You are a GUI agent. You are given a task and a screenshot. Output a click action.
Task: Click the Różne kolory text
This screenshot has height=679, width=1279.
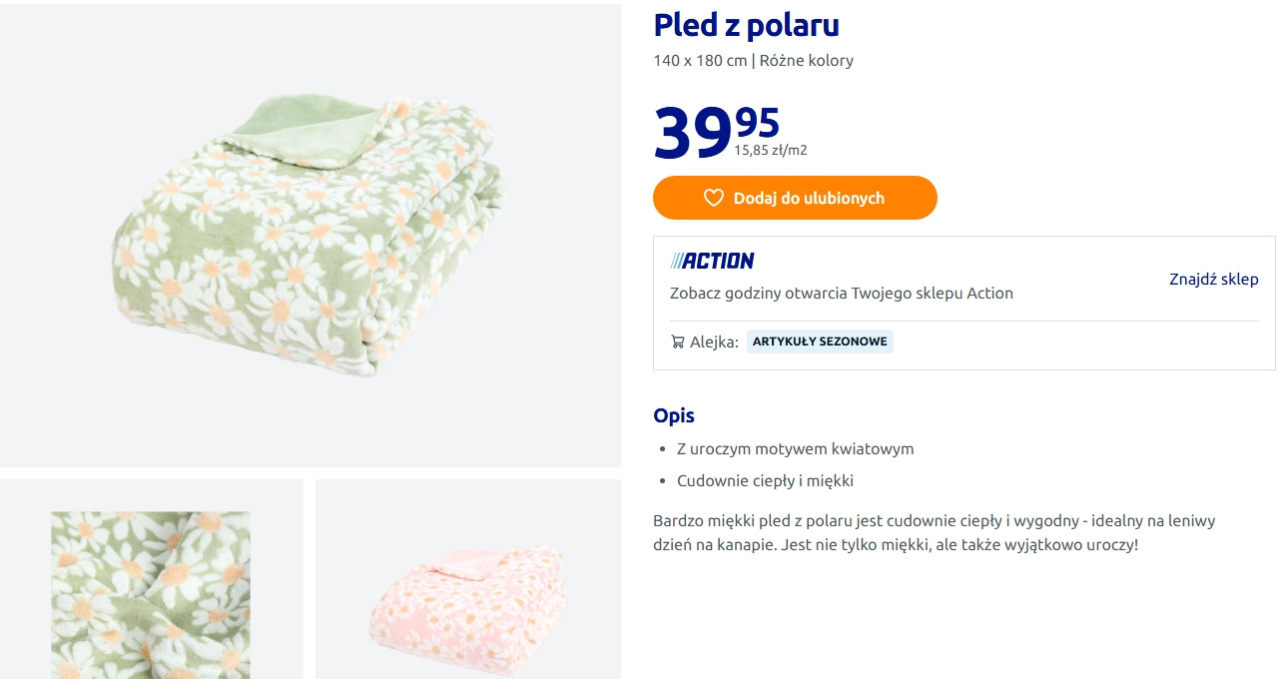coord(806,61)
